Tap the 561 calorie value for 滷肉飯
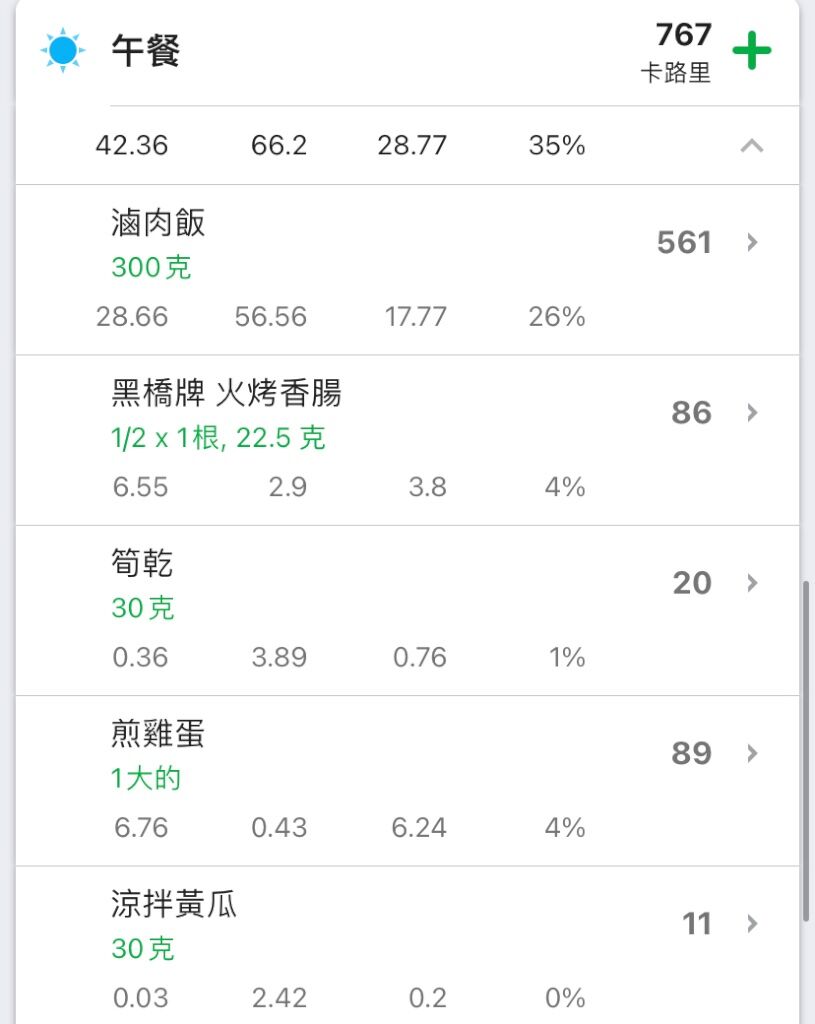The height and width of the screenshot is (1024, 815). (x=684, y=242)
